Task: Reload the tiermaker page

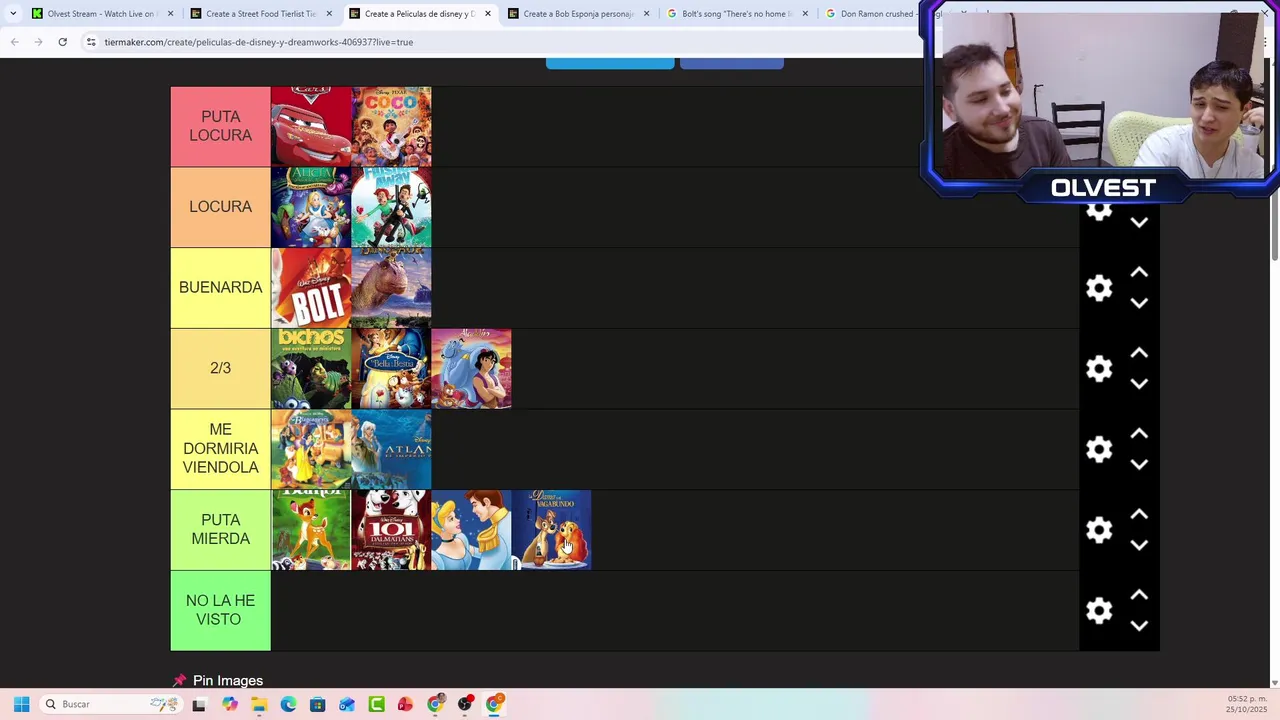Action: [62, 42]
